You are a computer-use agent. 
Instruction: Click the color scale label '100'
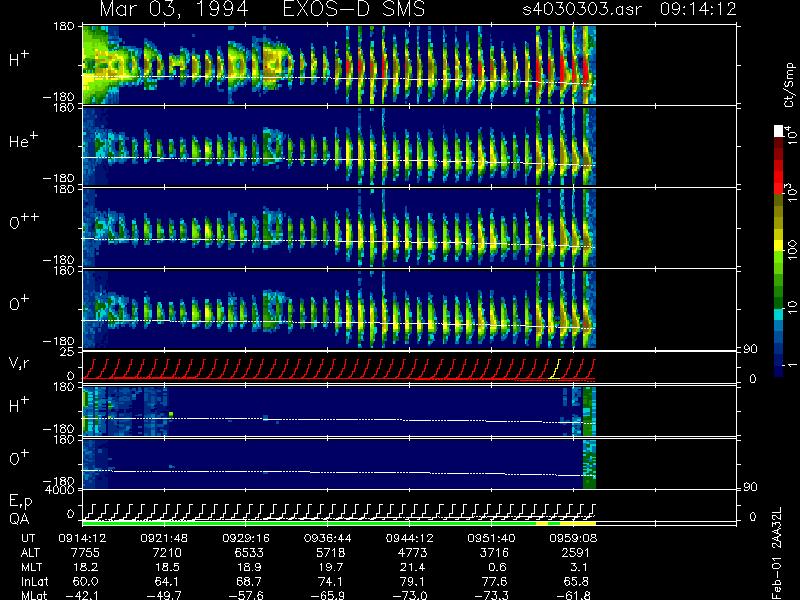791,250
